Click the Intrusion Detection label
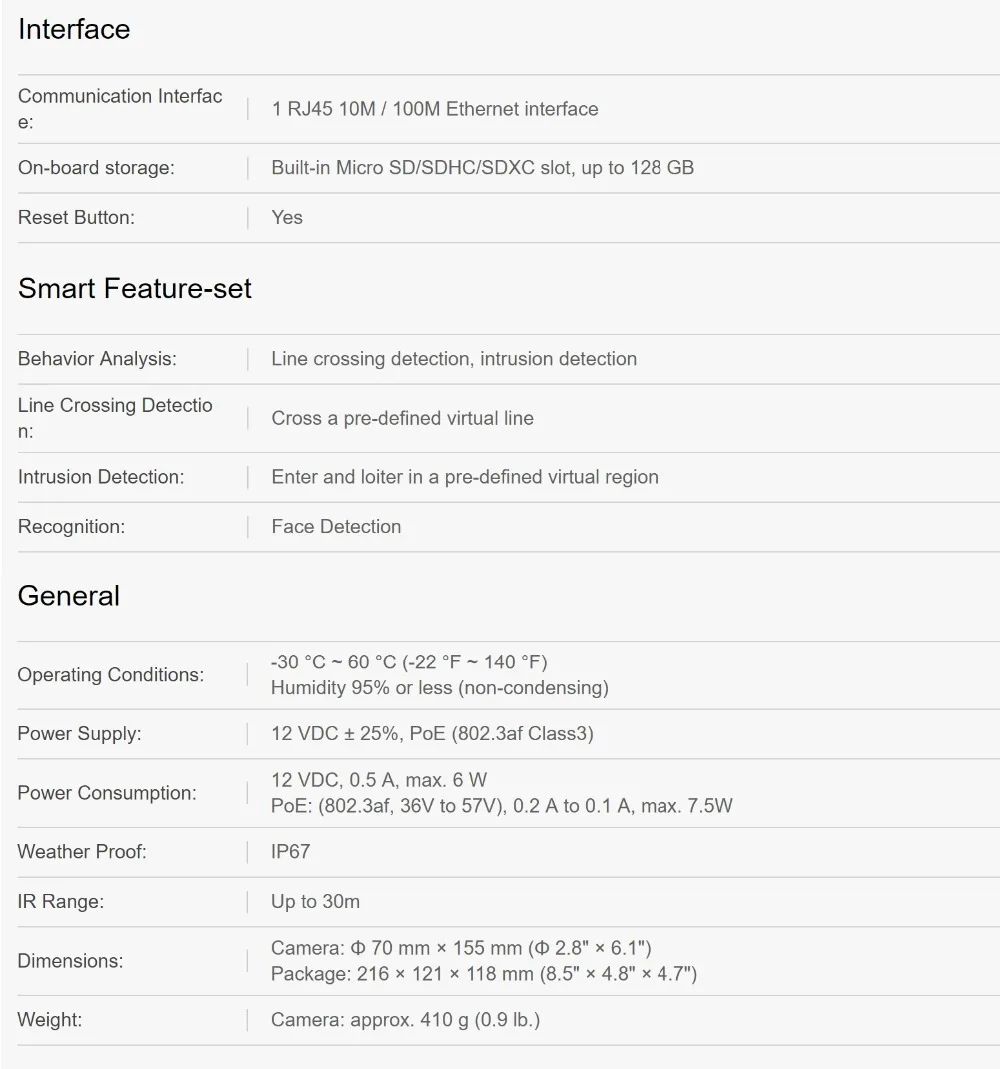This screenshot has height=1069, width=1000. point(101,477)
